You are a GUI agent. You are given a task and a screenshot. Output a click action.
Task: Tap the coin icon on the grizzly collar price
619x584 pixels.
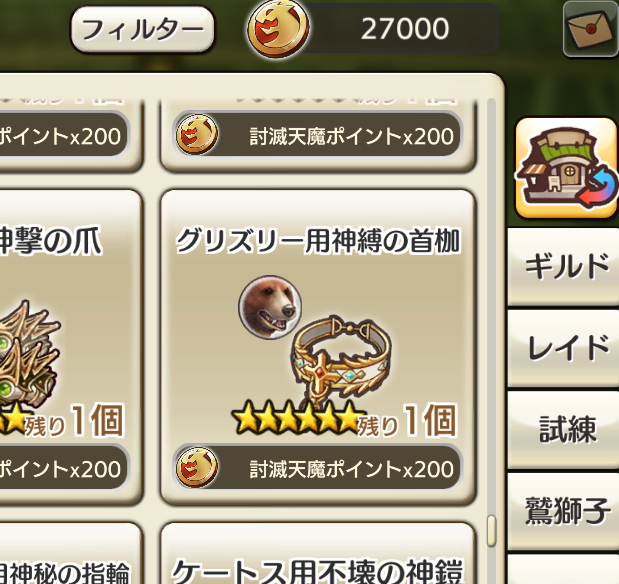(197, 468)
